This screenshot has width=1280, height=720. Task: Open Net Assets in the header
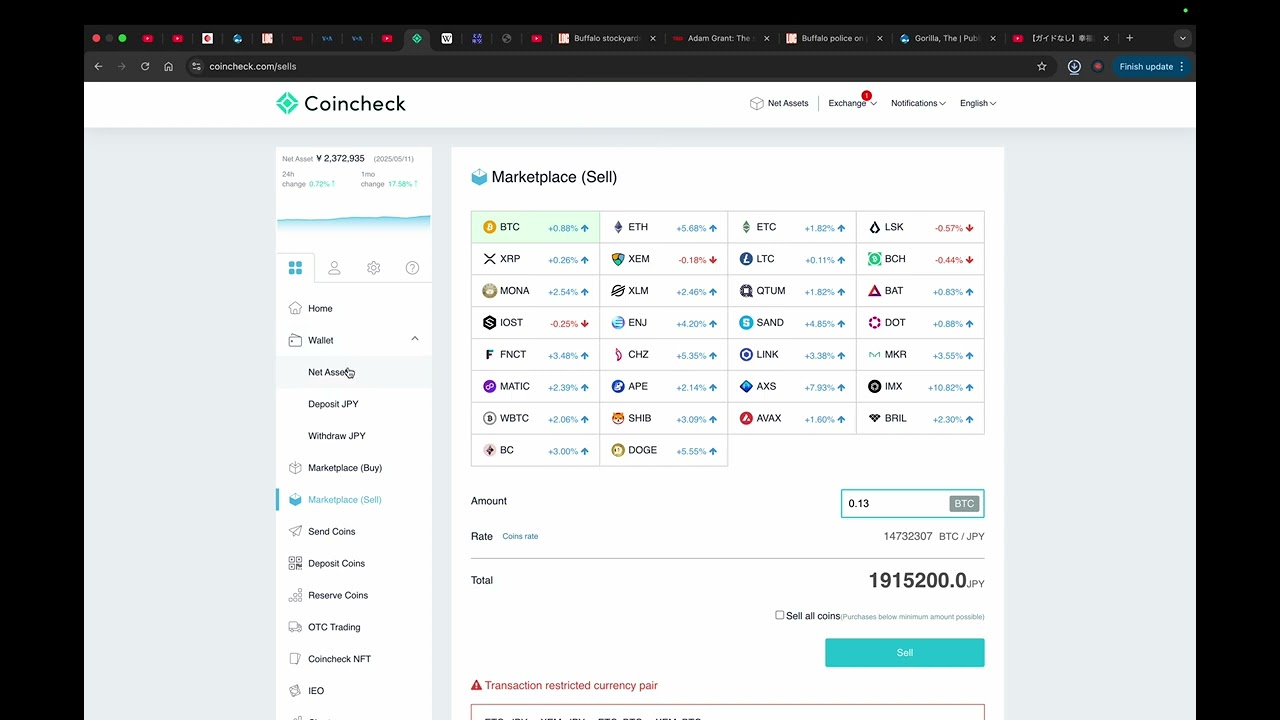[779, 103]
